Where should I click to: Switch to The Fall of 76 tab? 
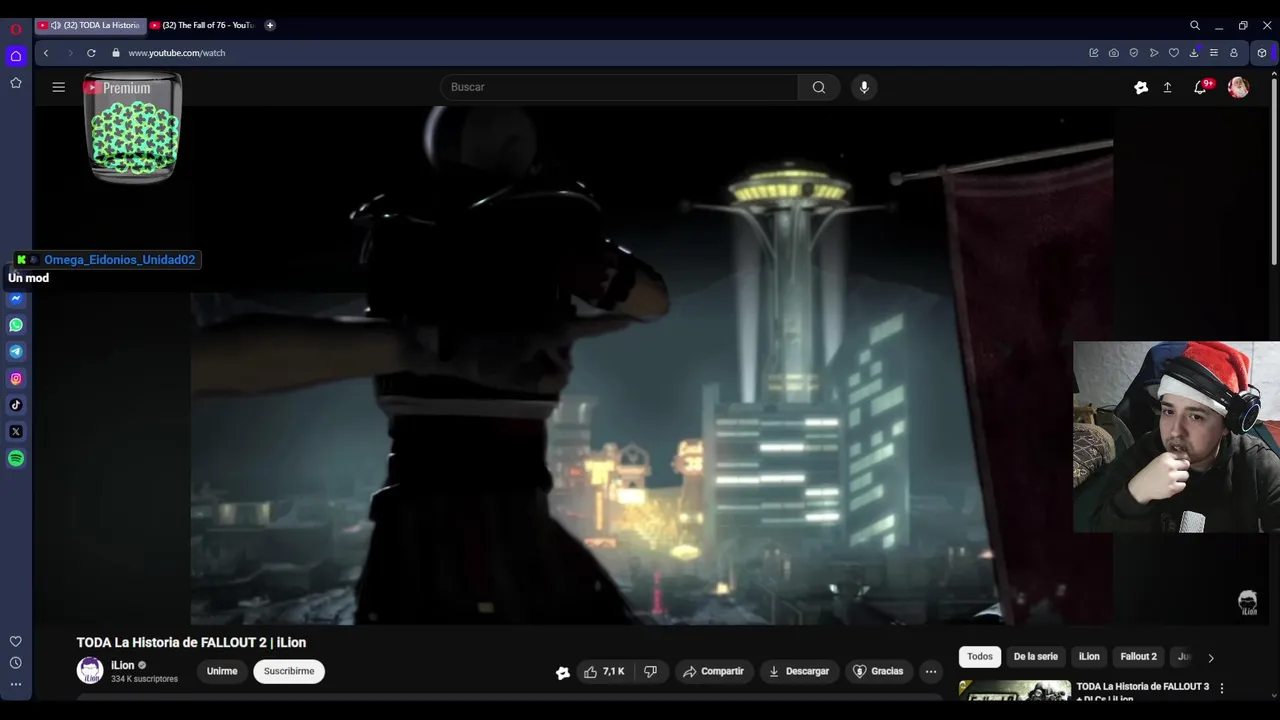tap(203, 25)
